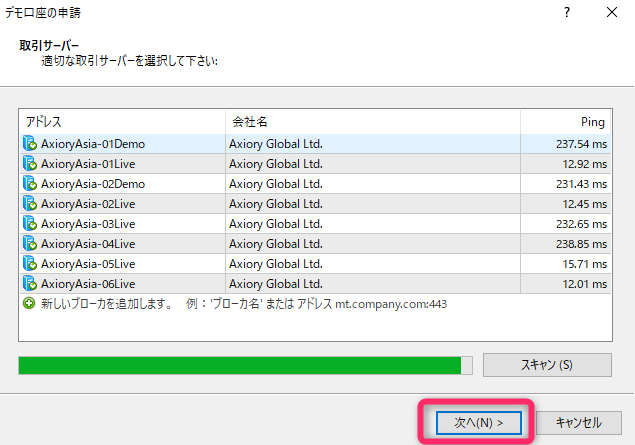Click the 15.71 ms ping value
Screen dimensions: 635x445
(584, 264)
